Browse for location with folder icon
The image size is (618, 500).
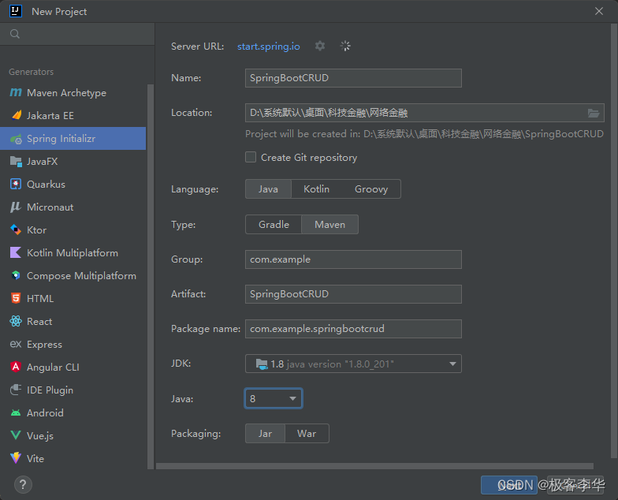tap(594, 113)
